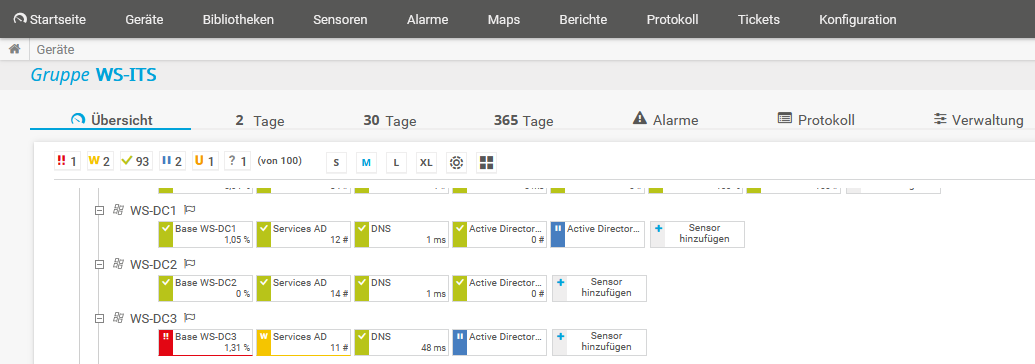Click the priority flag next to WS-DC3
Viewport: 1035px width, 364px height.
(190, 318)
